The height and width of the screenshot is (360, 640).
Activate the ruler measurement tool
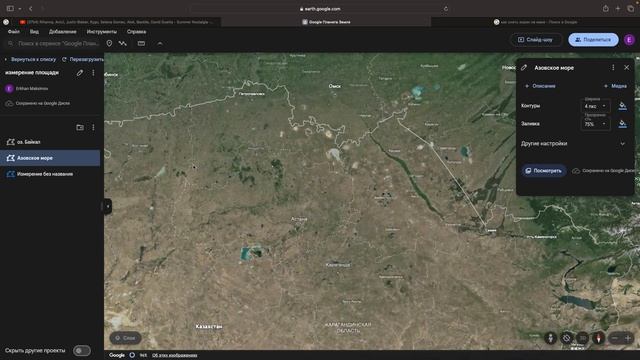(141, 43)
